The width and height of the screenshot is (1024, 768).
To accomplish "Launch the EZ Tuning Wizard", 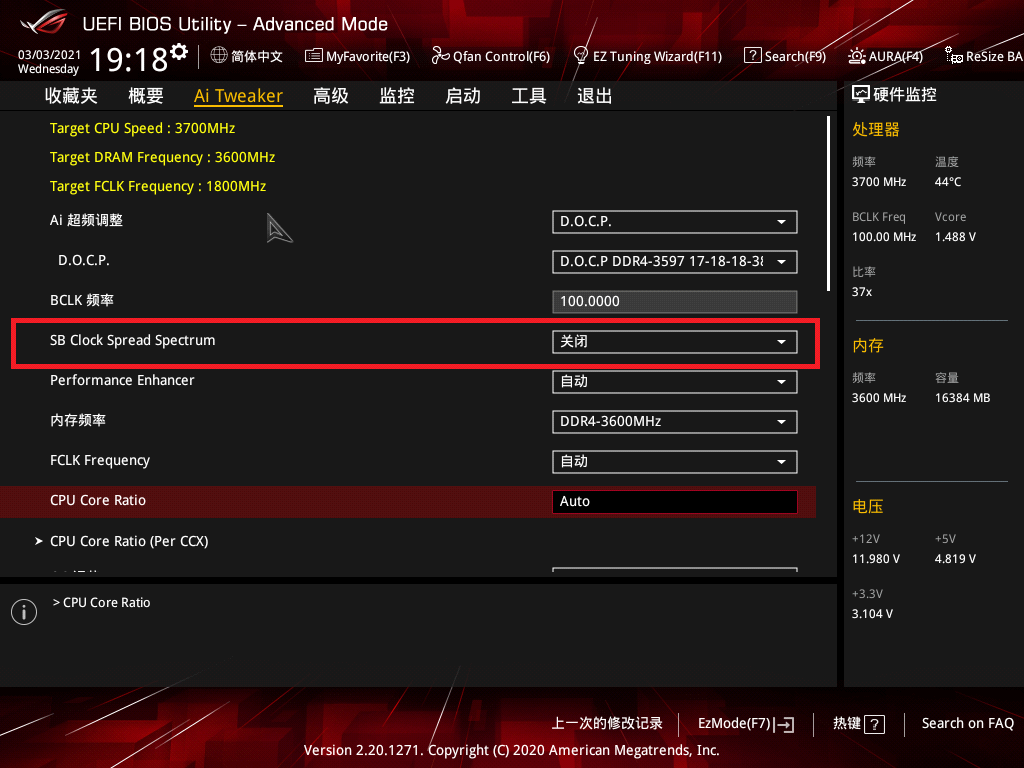I will 648,56.
